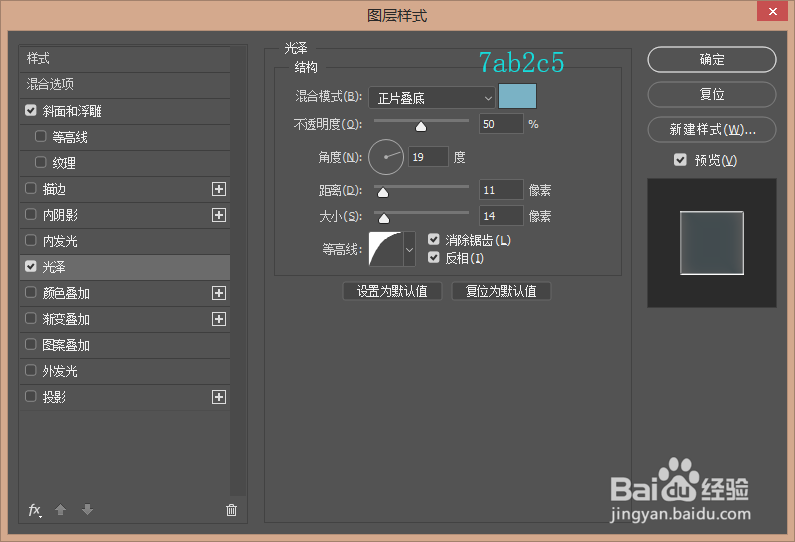Close the 图层样式 dialog

[772, 11]
